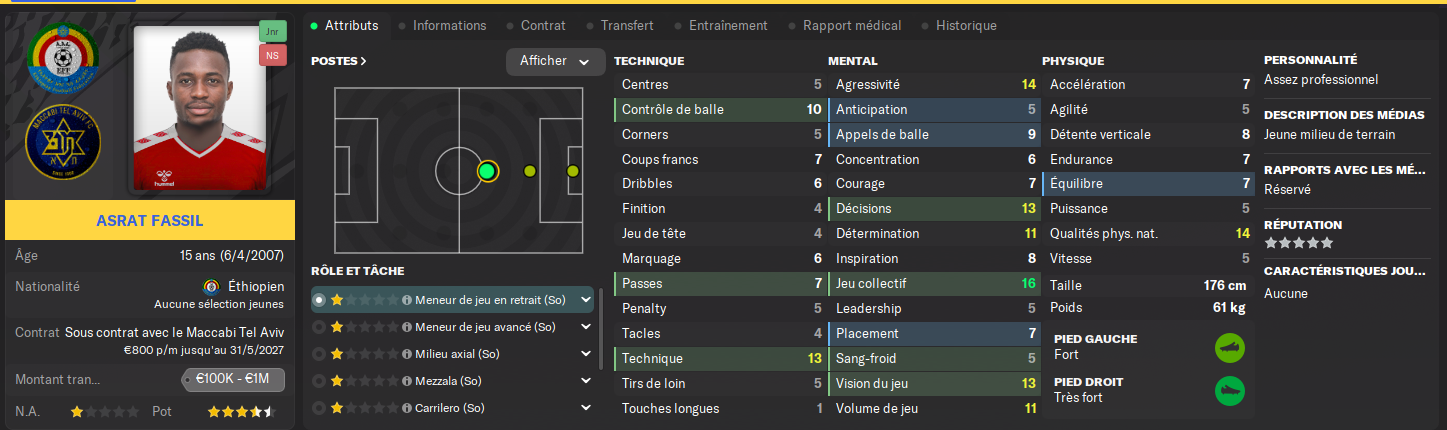Image resolution: width=1447 pixels, height=430 pixels.
Task: Expand the Mezzala role chevron
Action: pyautogui.click(x=585, y=381)
